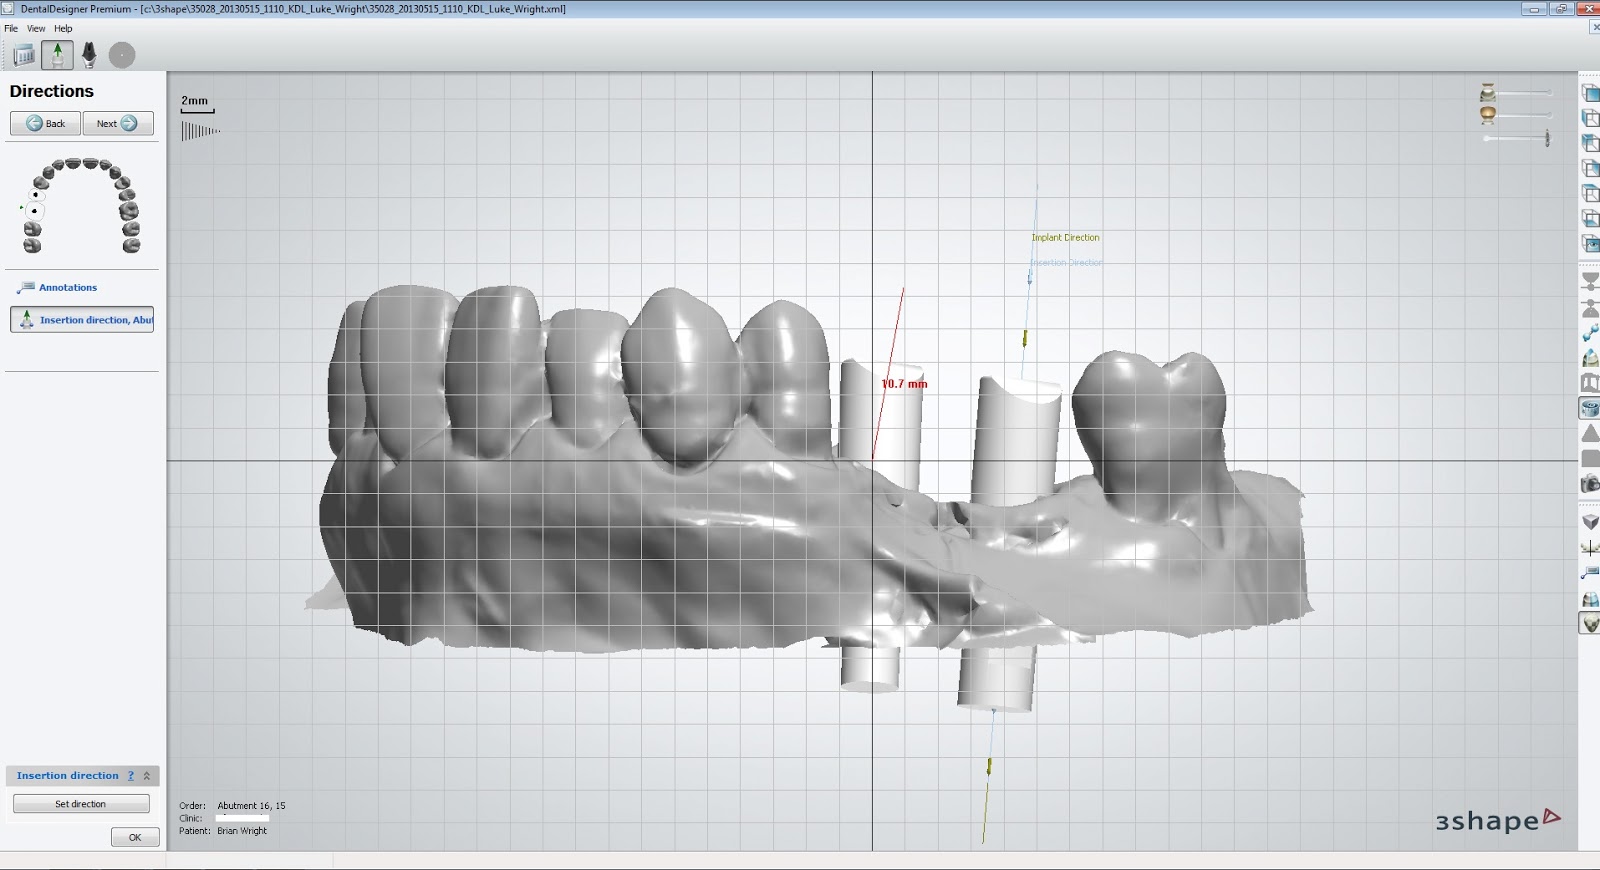The height and width of the screenshot is (870, 1600).
Task: Click the Patient: Brian Wright text
Action: click(x=223, y=831)
